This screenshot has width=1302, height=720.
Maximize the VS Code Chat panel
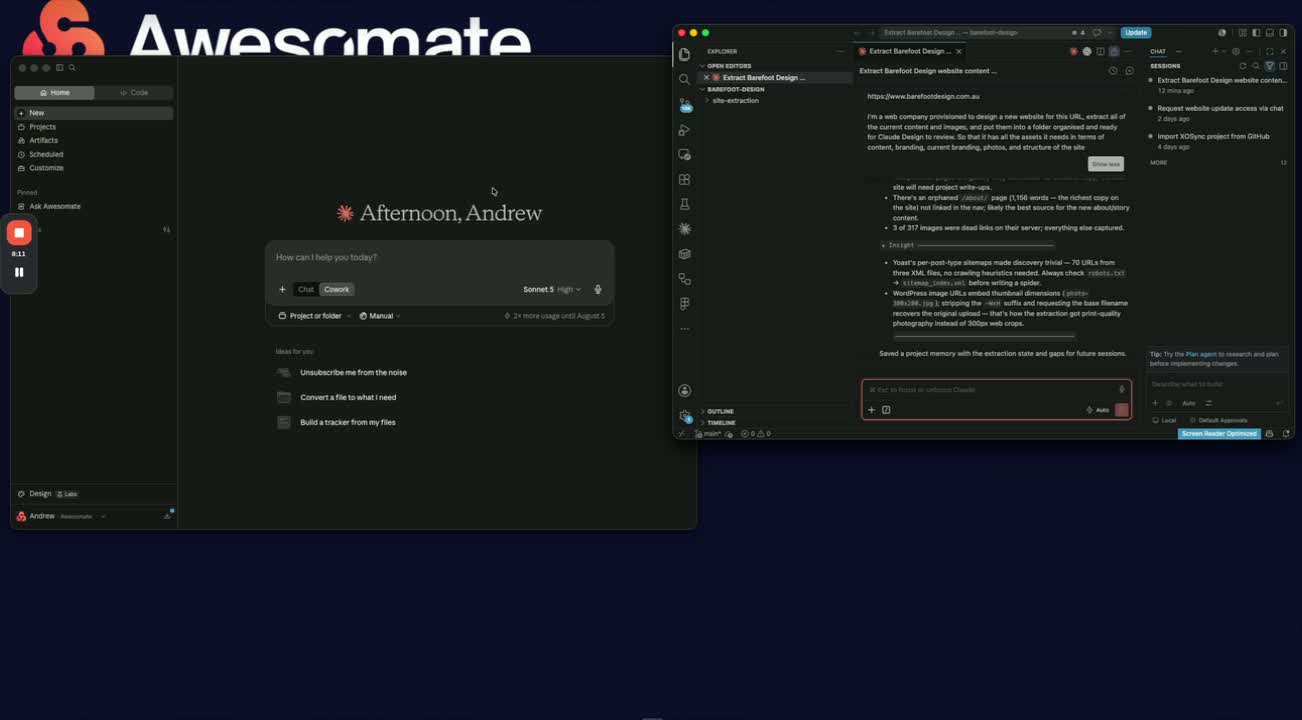tap(1270, 51)
